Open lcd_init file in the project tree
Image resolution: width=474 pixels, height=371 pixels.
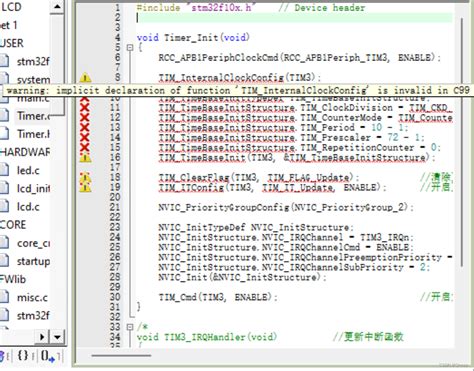click(33, 189)
